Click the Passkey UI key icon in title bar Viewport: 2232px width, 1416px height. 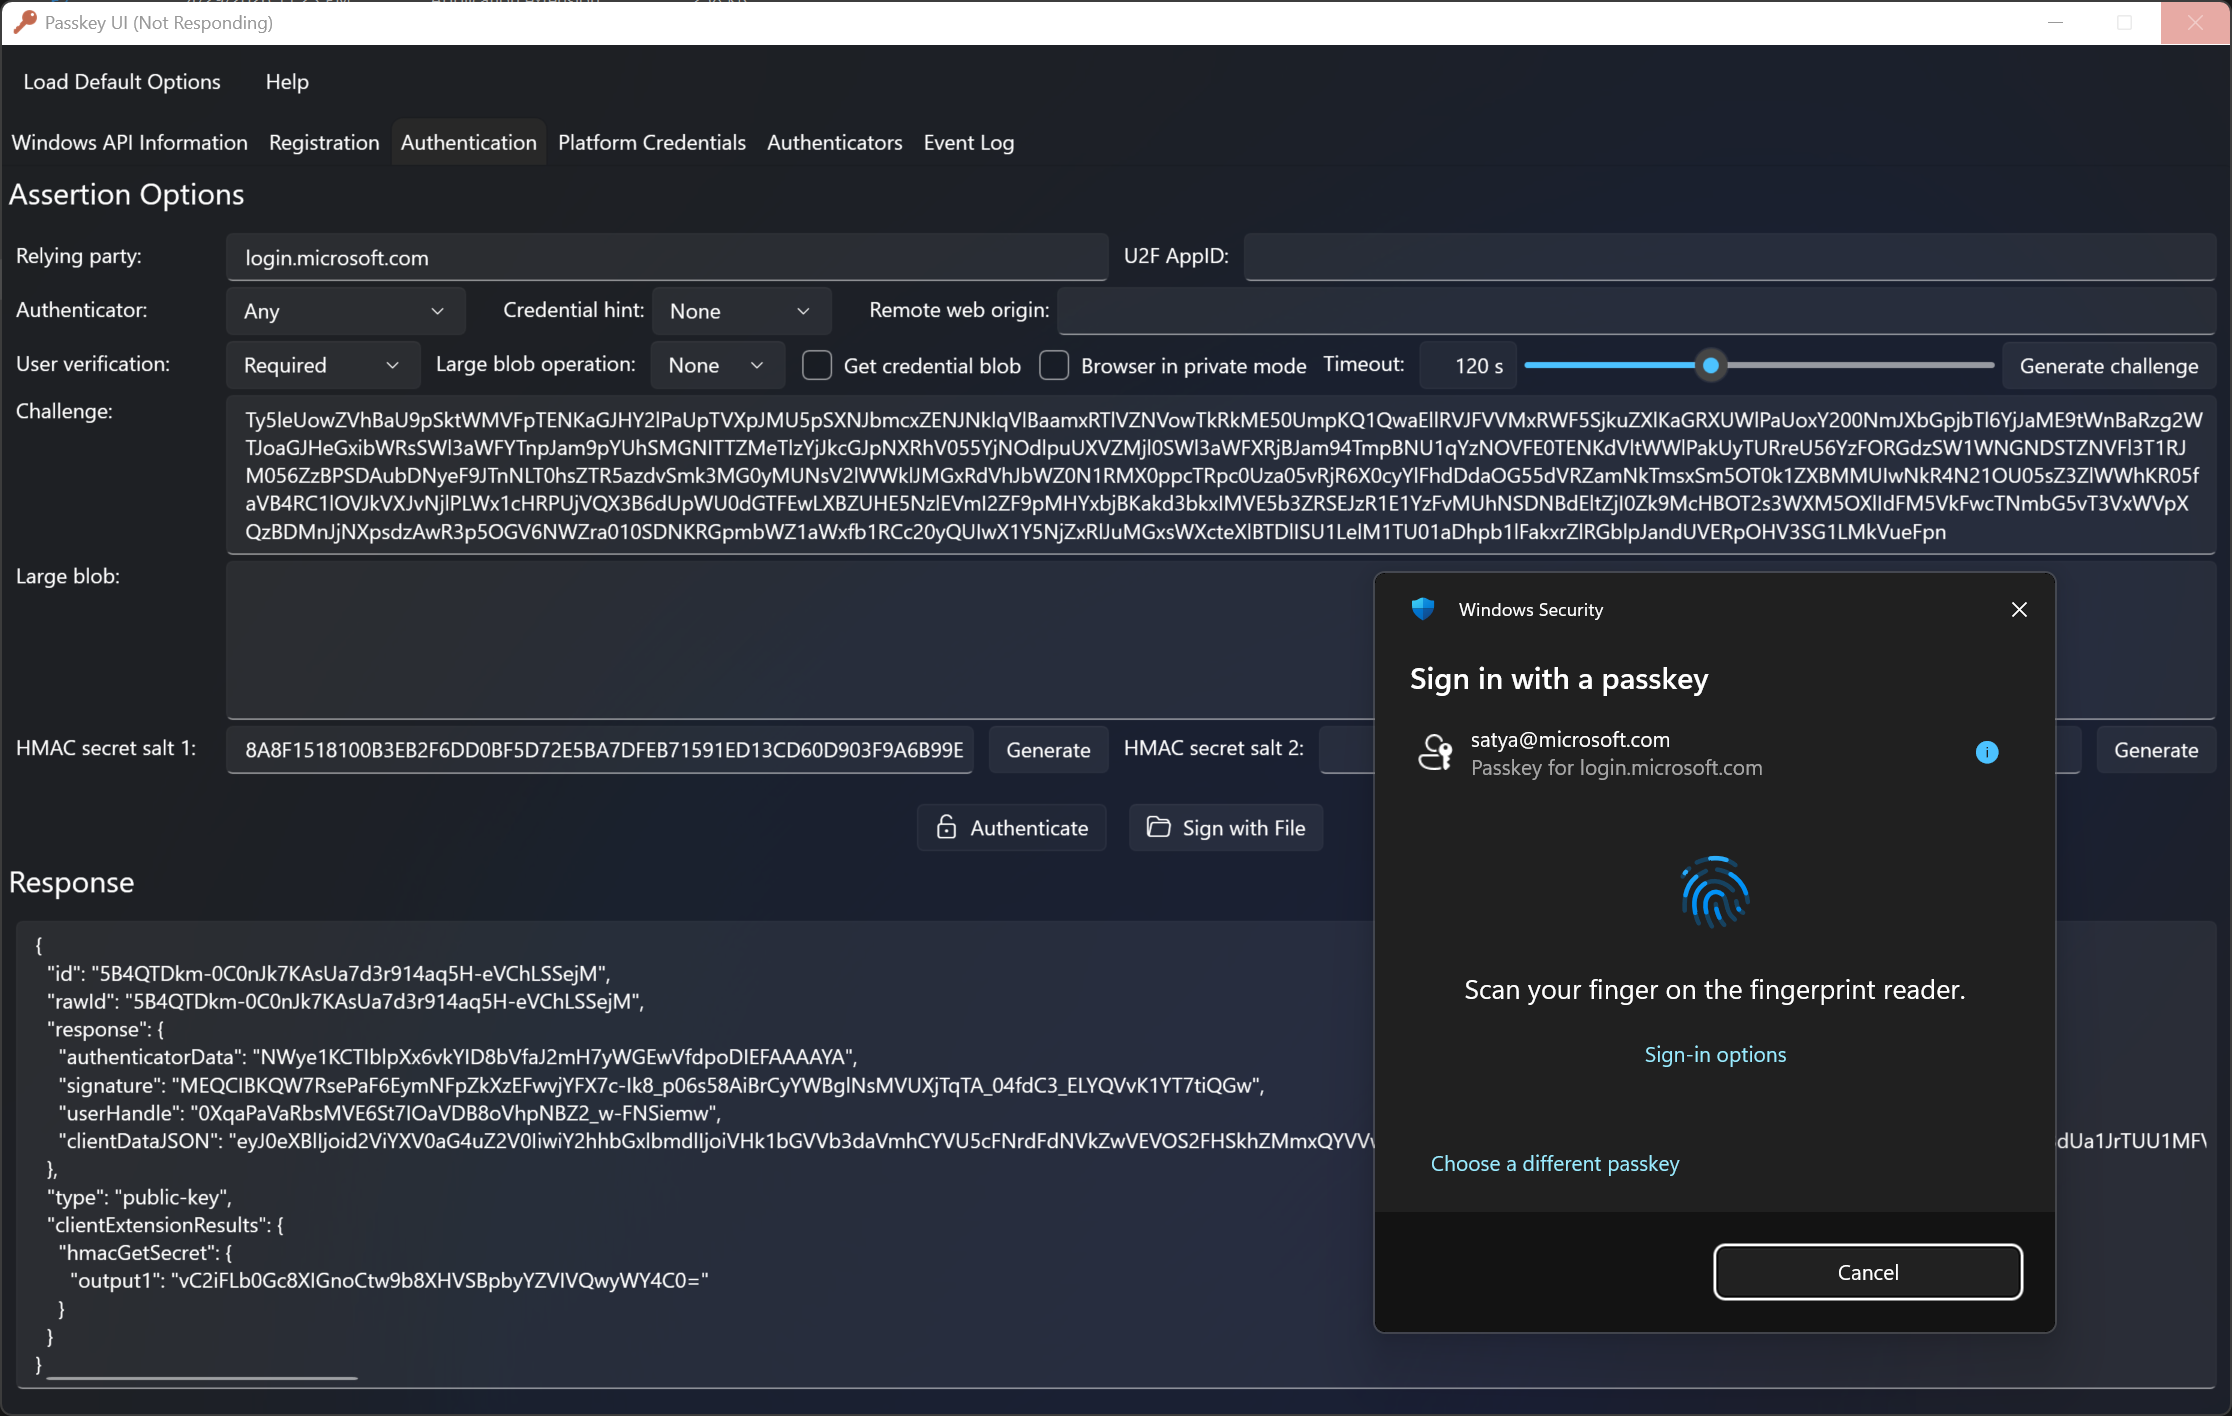pos(25,22)
